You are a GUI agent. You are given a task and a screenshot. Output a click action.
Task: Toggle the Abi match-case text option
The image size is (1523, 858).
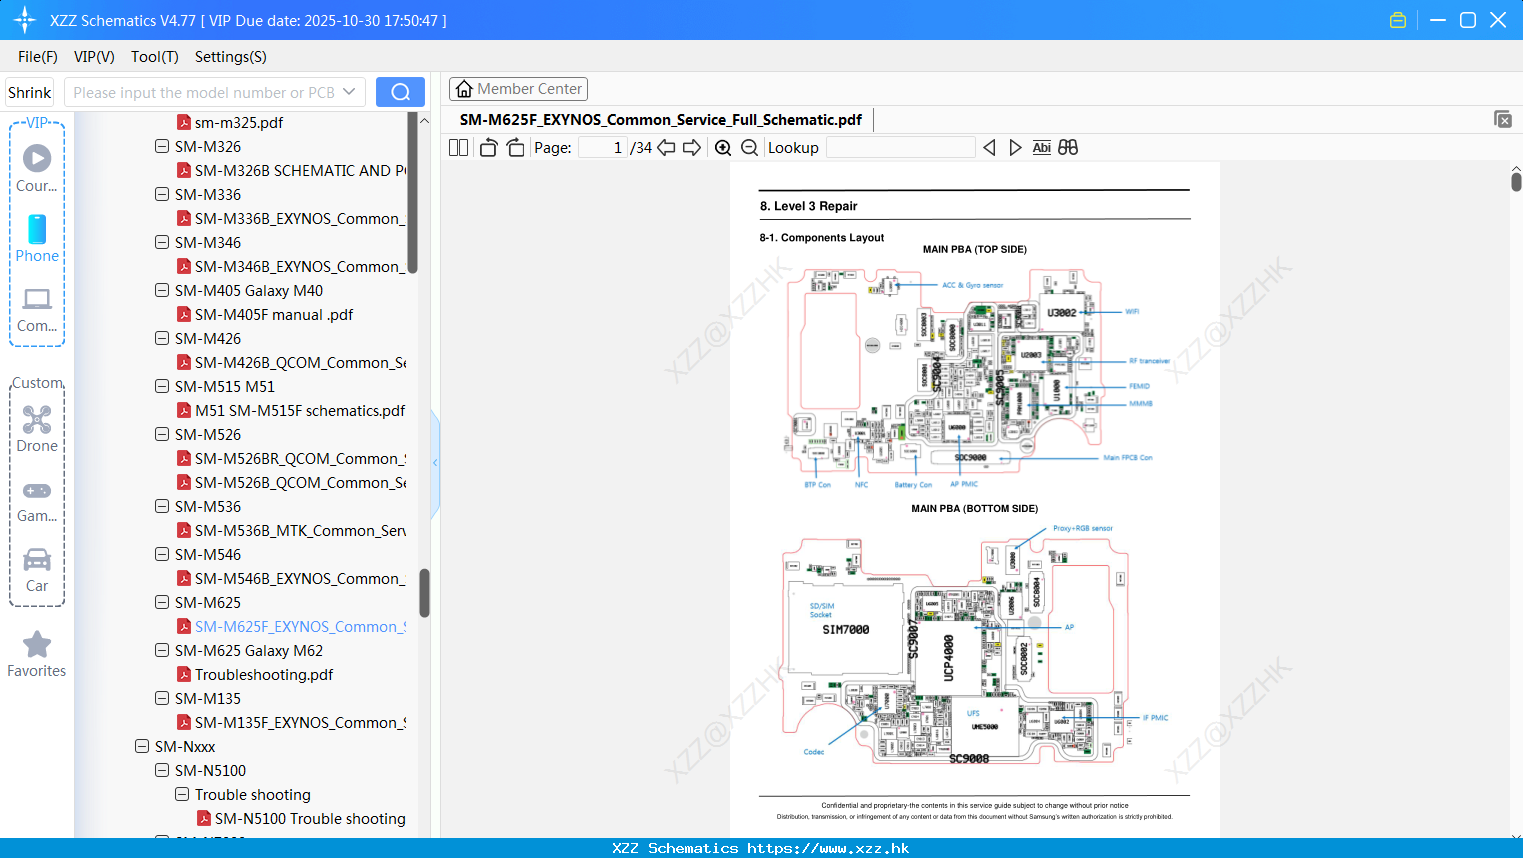tap(1041, 147)
